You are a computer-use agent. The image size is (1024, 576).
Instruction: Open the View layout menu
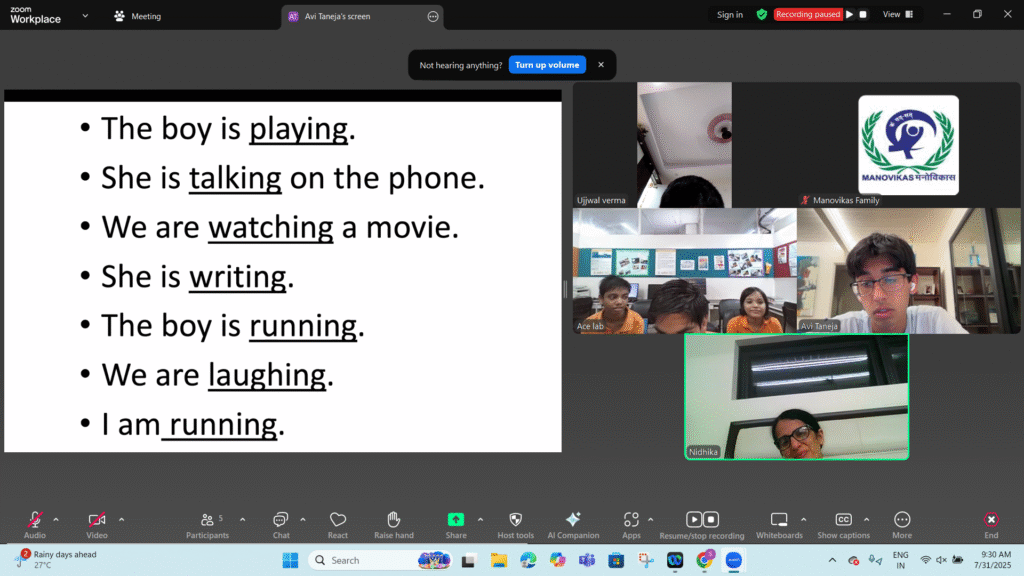click(897, 15)
